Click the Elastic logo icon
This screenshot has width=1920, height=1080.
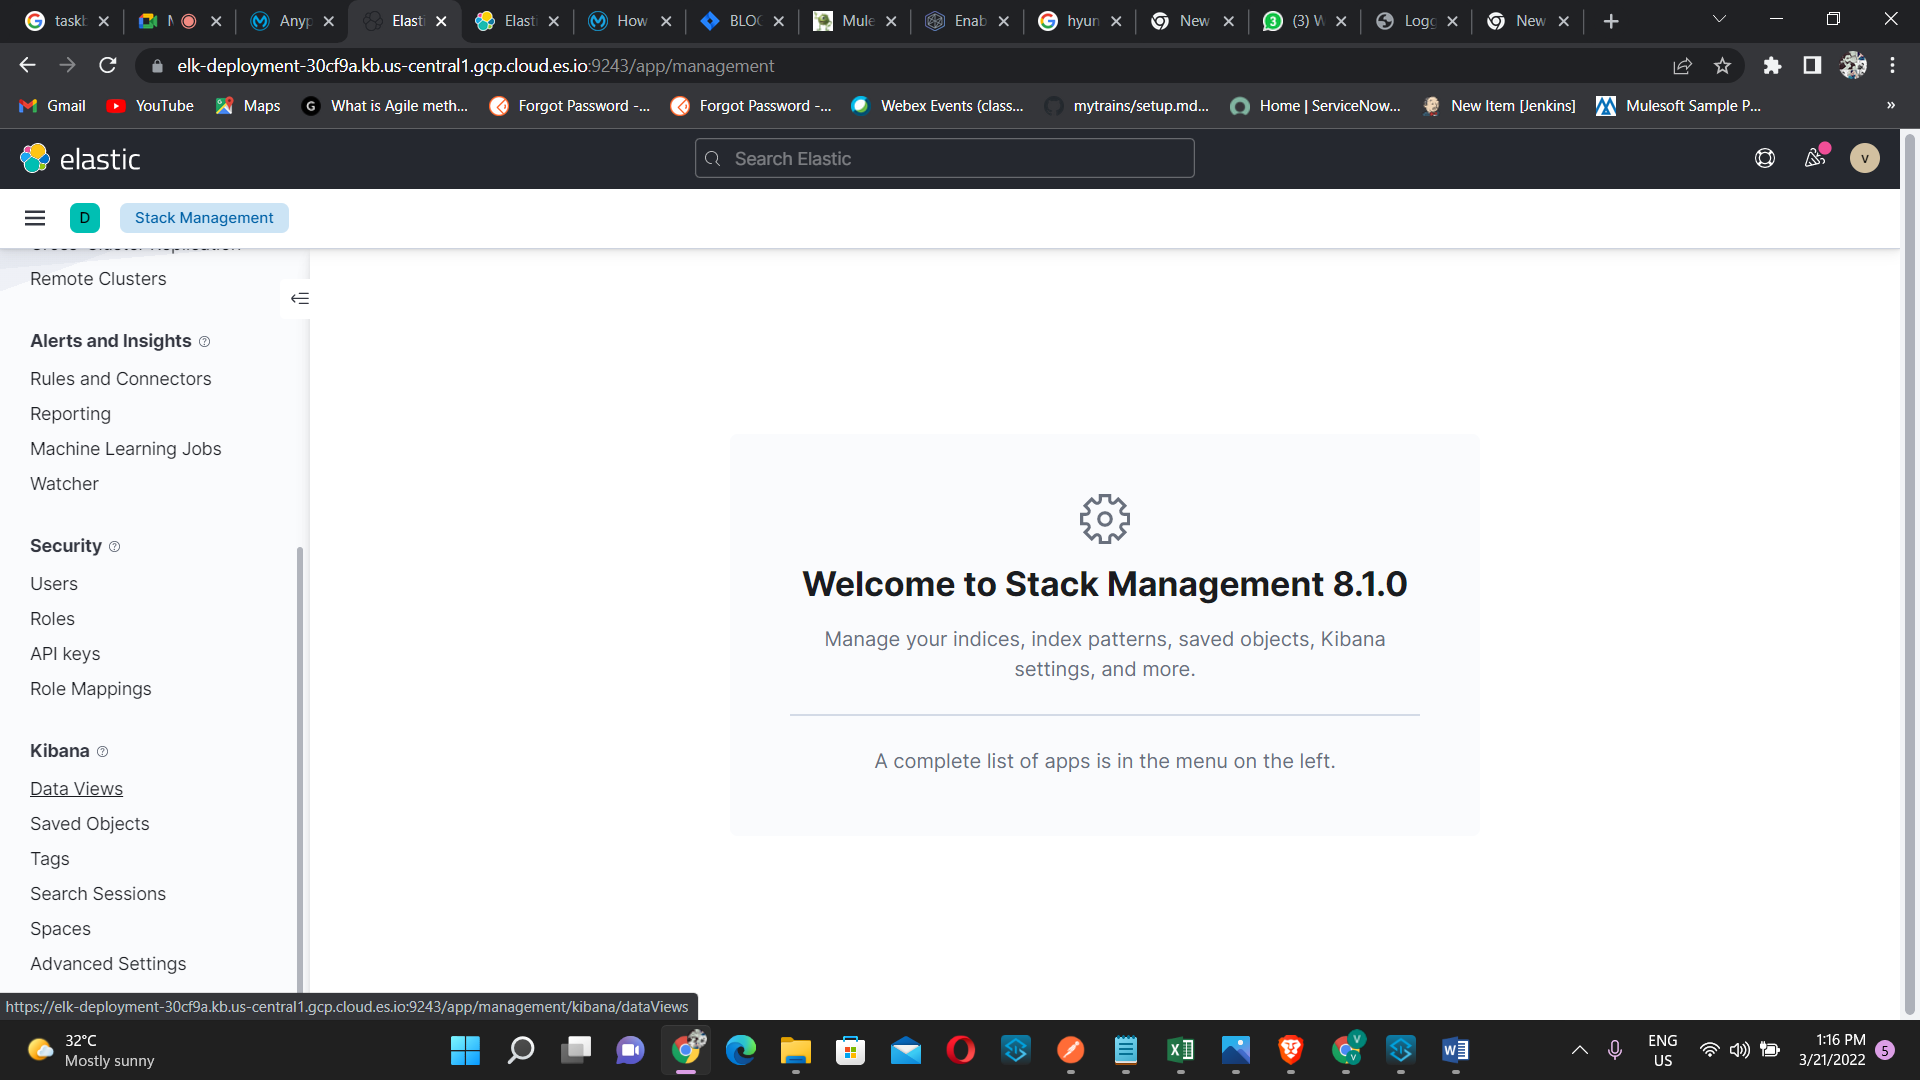[x=34, y=158]
